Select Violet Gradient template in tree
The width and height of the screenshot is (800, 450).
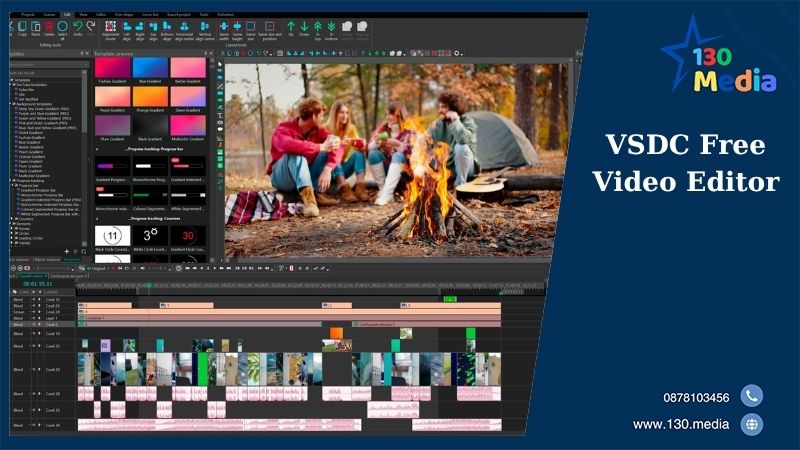31,133
